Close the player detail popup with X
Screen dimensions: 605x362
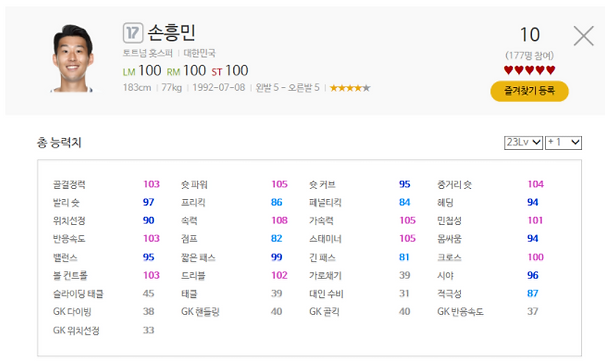[x=583, y=36]
